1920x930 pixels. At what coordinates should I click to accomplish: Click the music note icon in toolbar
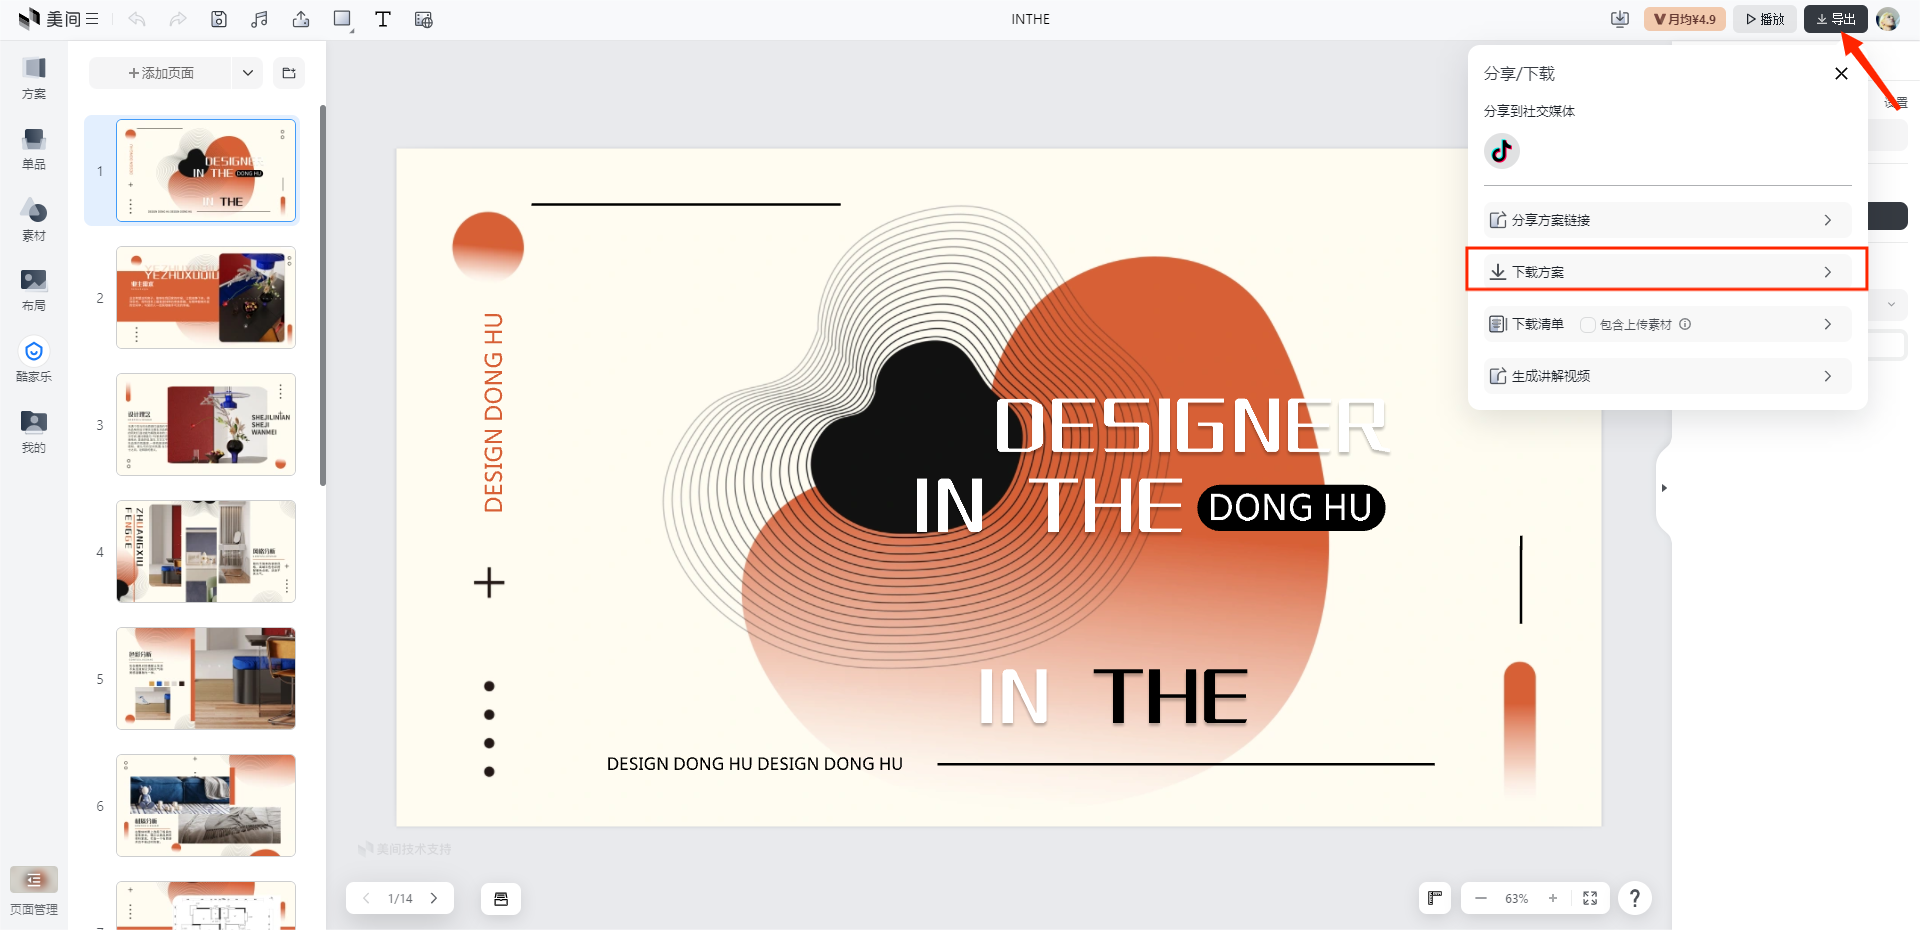[x=260, y=19]
